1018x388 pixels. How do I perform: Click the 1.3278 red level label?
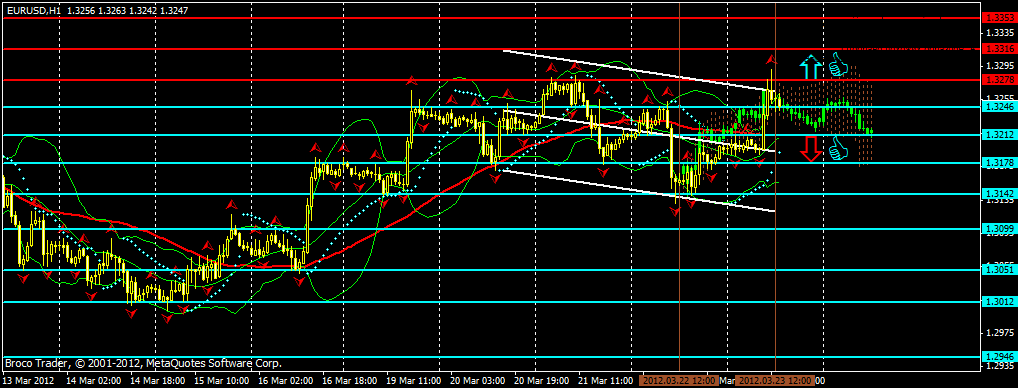tap(999, 80)
